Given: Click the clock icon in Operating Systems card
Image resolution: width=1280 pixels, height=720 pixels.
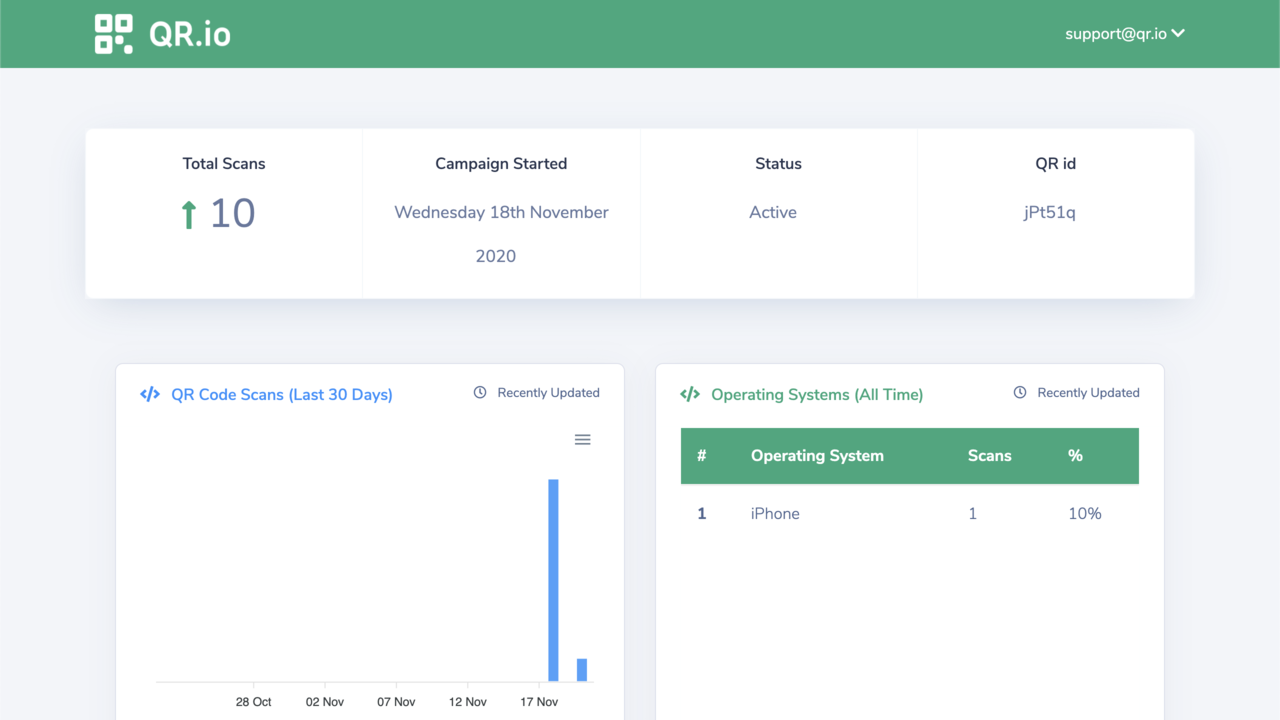Looking at the screenshot, I should coord(1020,393).
